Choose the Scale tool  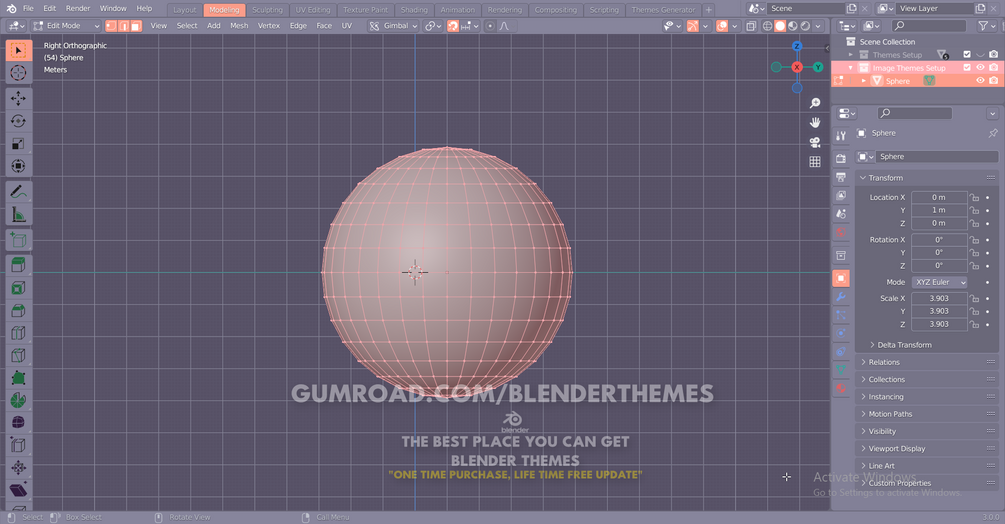[x=19, y=143]
